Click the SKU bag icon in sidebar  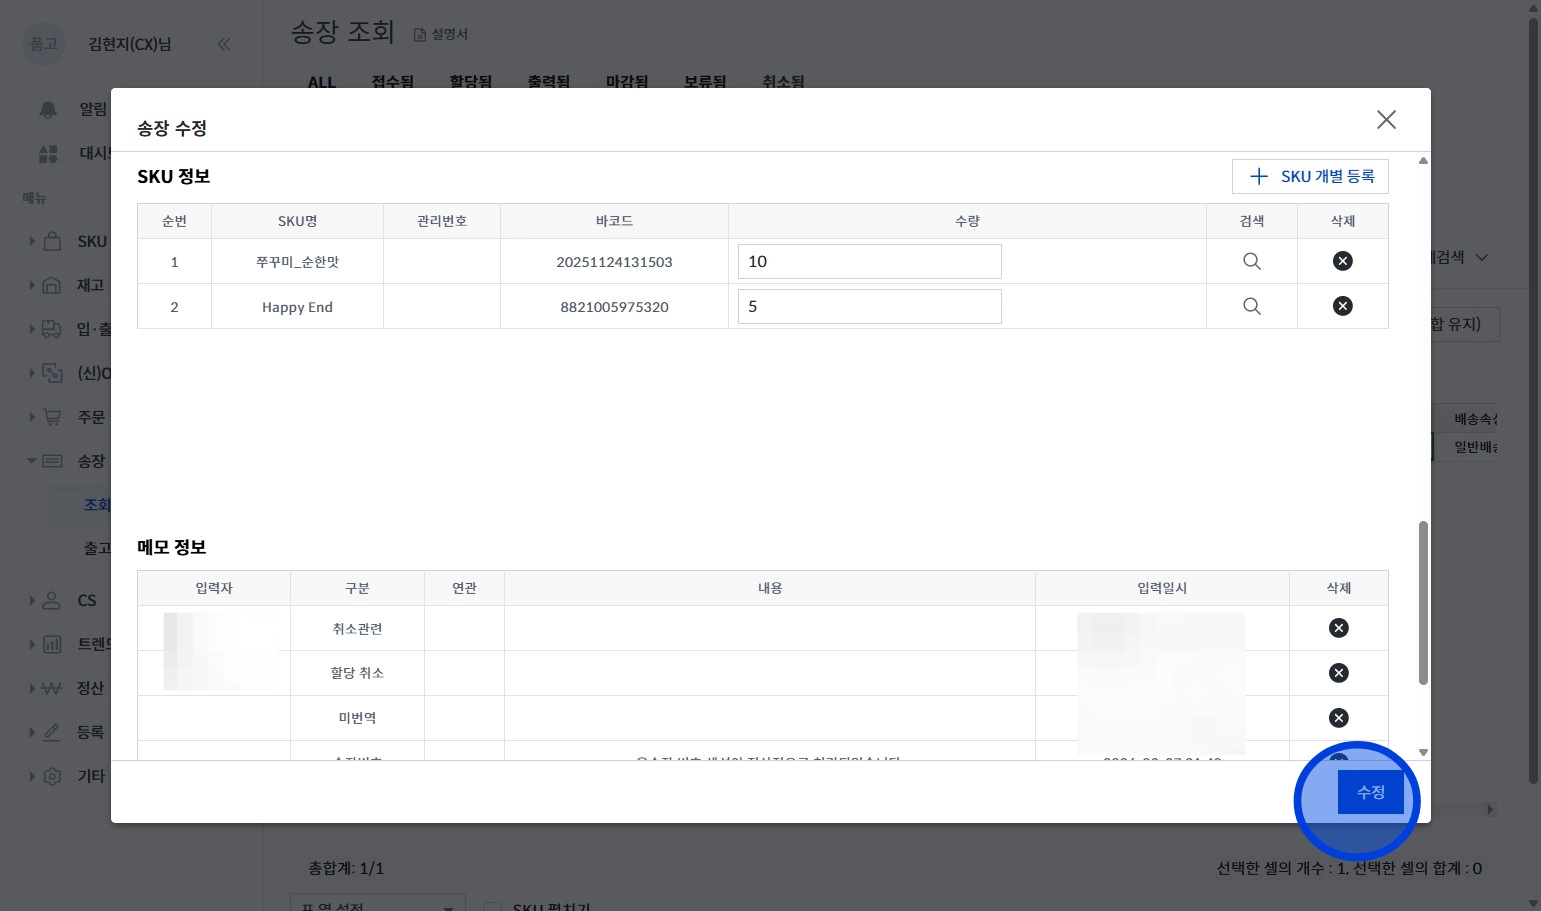click(x=52, y=241)
